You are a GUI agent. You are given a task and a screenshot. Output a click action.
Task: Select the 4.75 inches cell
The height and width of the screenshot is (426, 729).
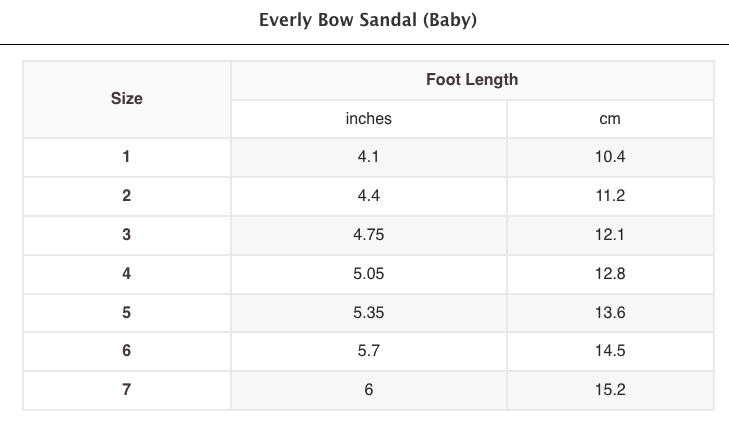(x=368, y=235)
